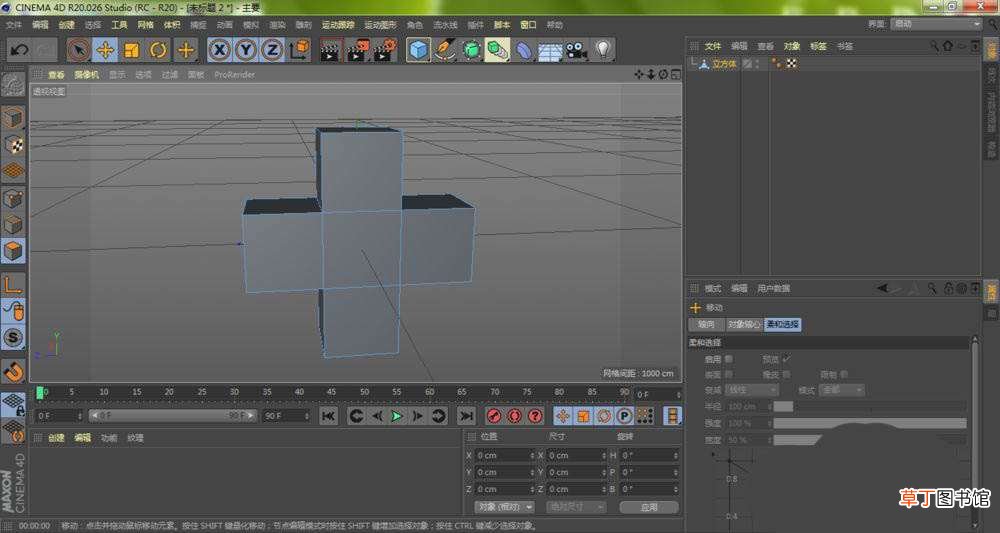1000x533 pixels.
Task: Click the Array modeling generator icon
Action: click(x=497, y=50)
